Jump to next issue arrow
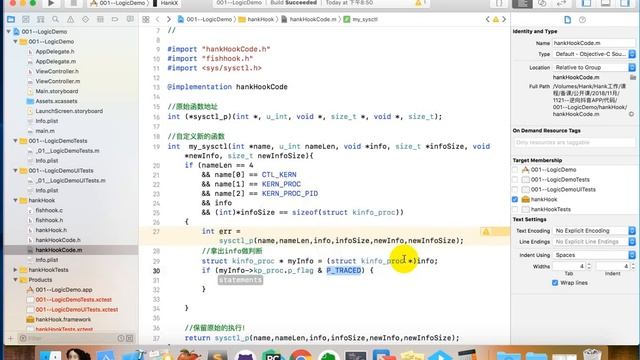Screen dimensions: 640x360 504,19
